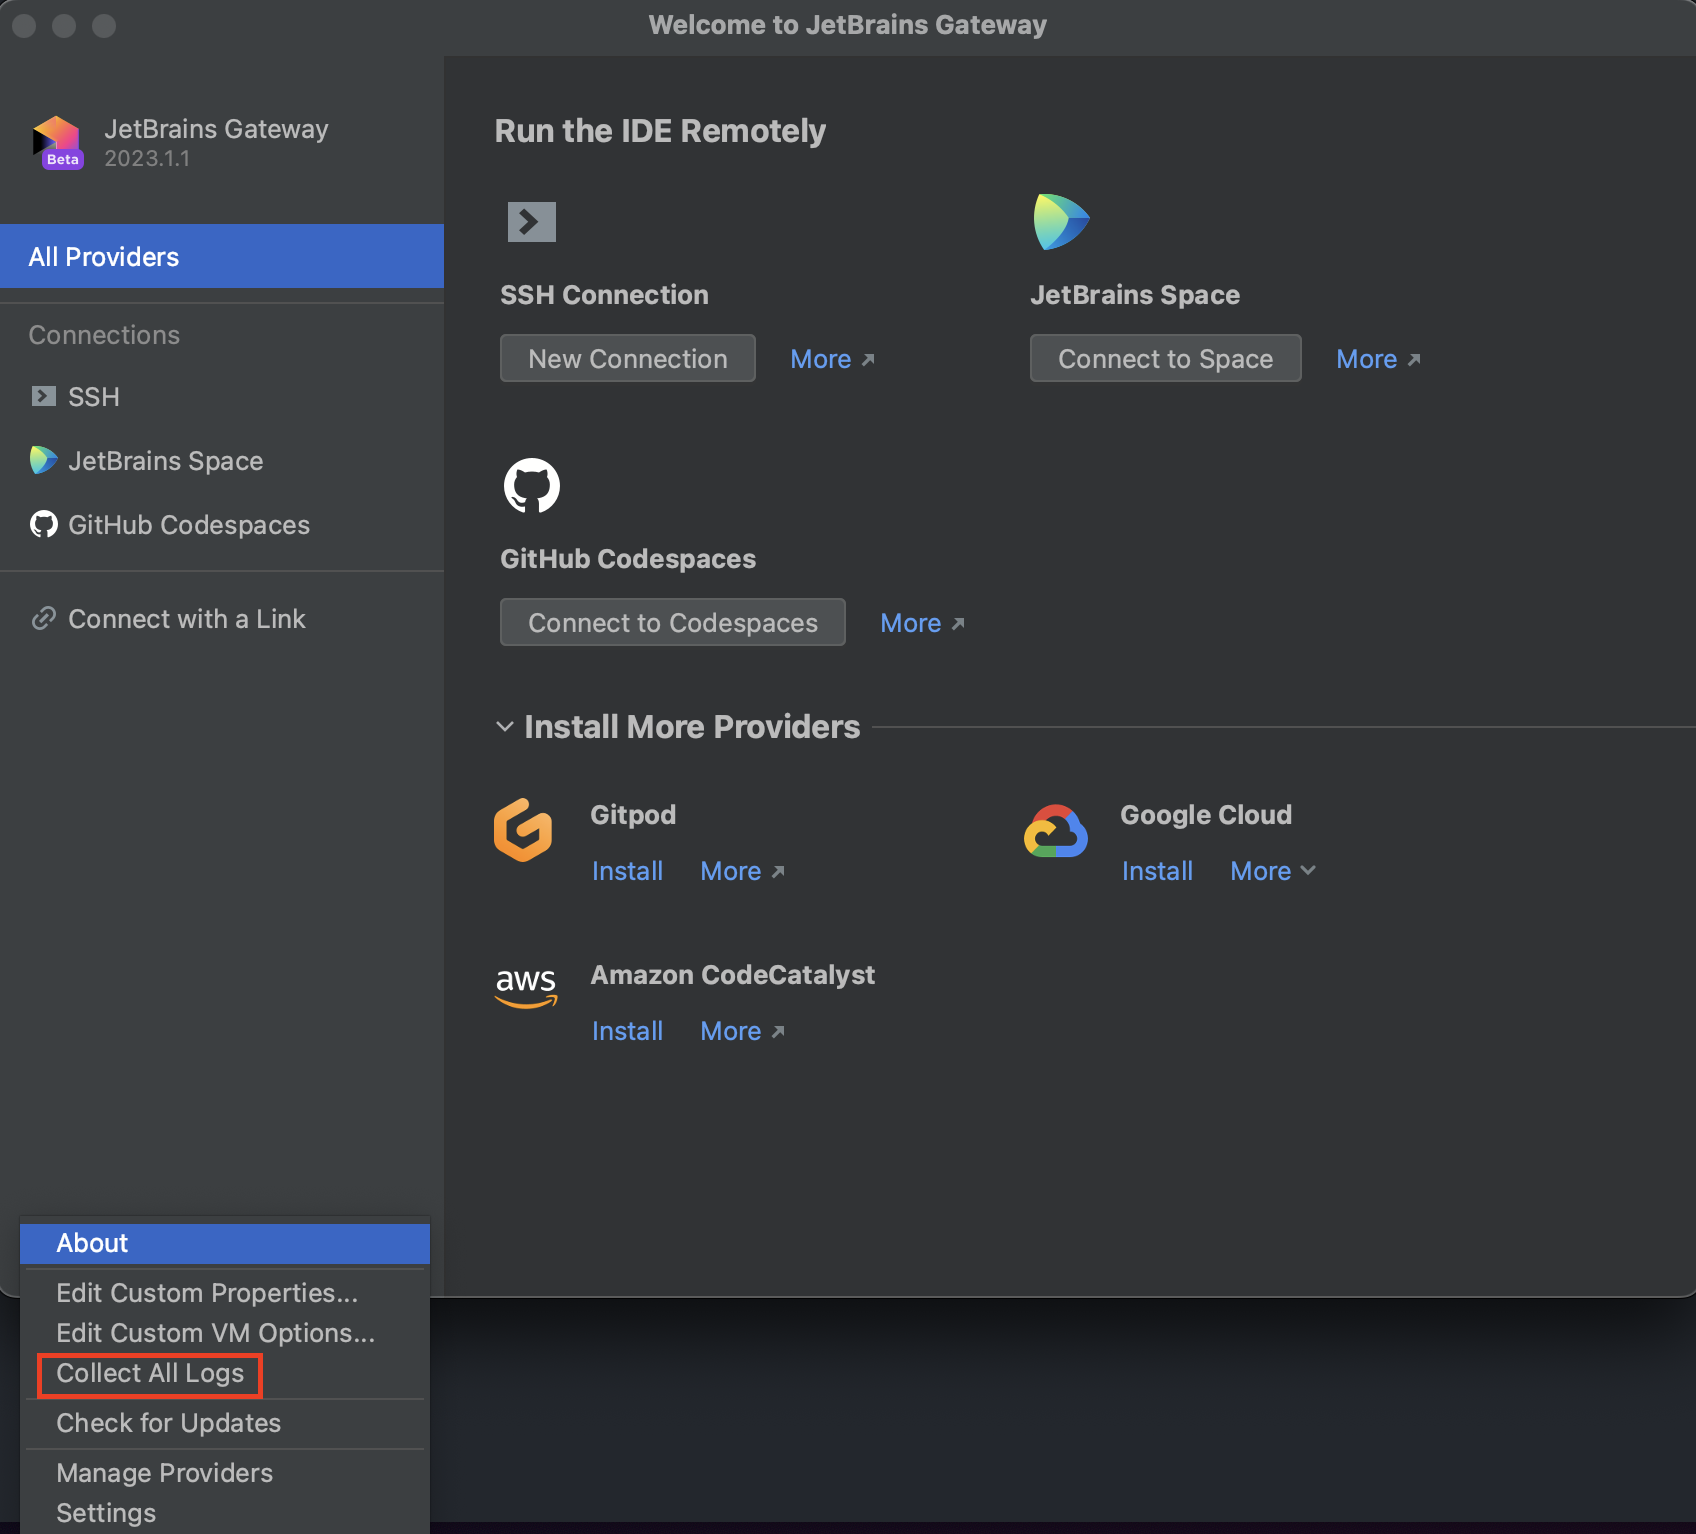
Task: Choose Collect All Logs menu item
Action: click(225, 1373)
